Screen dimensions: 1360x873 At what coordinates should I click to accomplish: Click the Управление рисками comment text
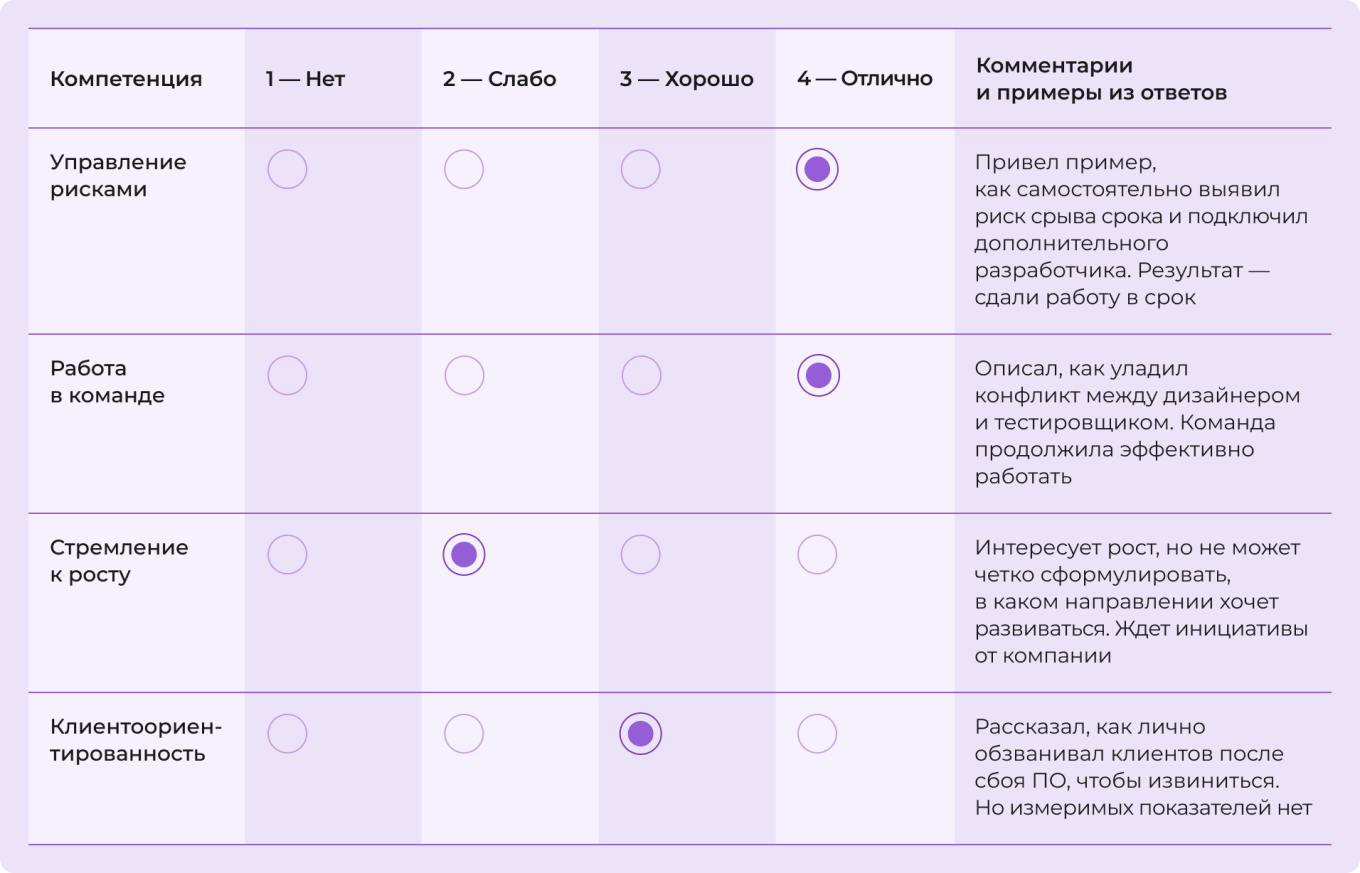point(1140,230)
